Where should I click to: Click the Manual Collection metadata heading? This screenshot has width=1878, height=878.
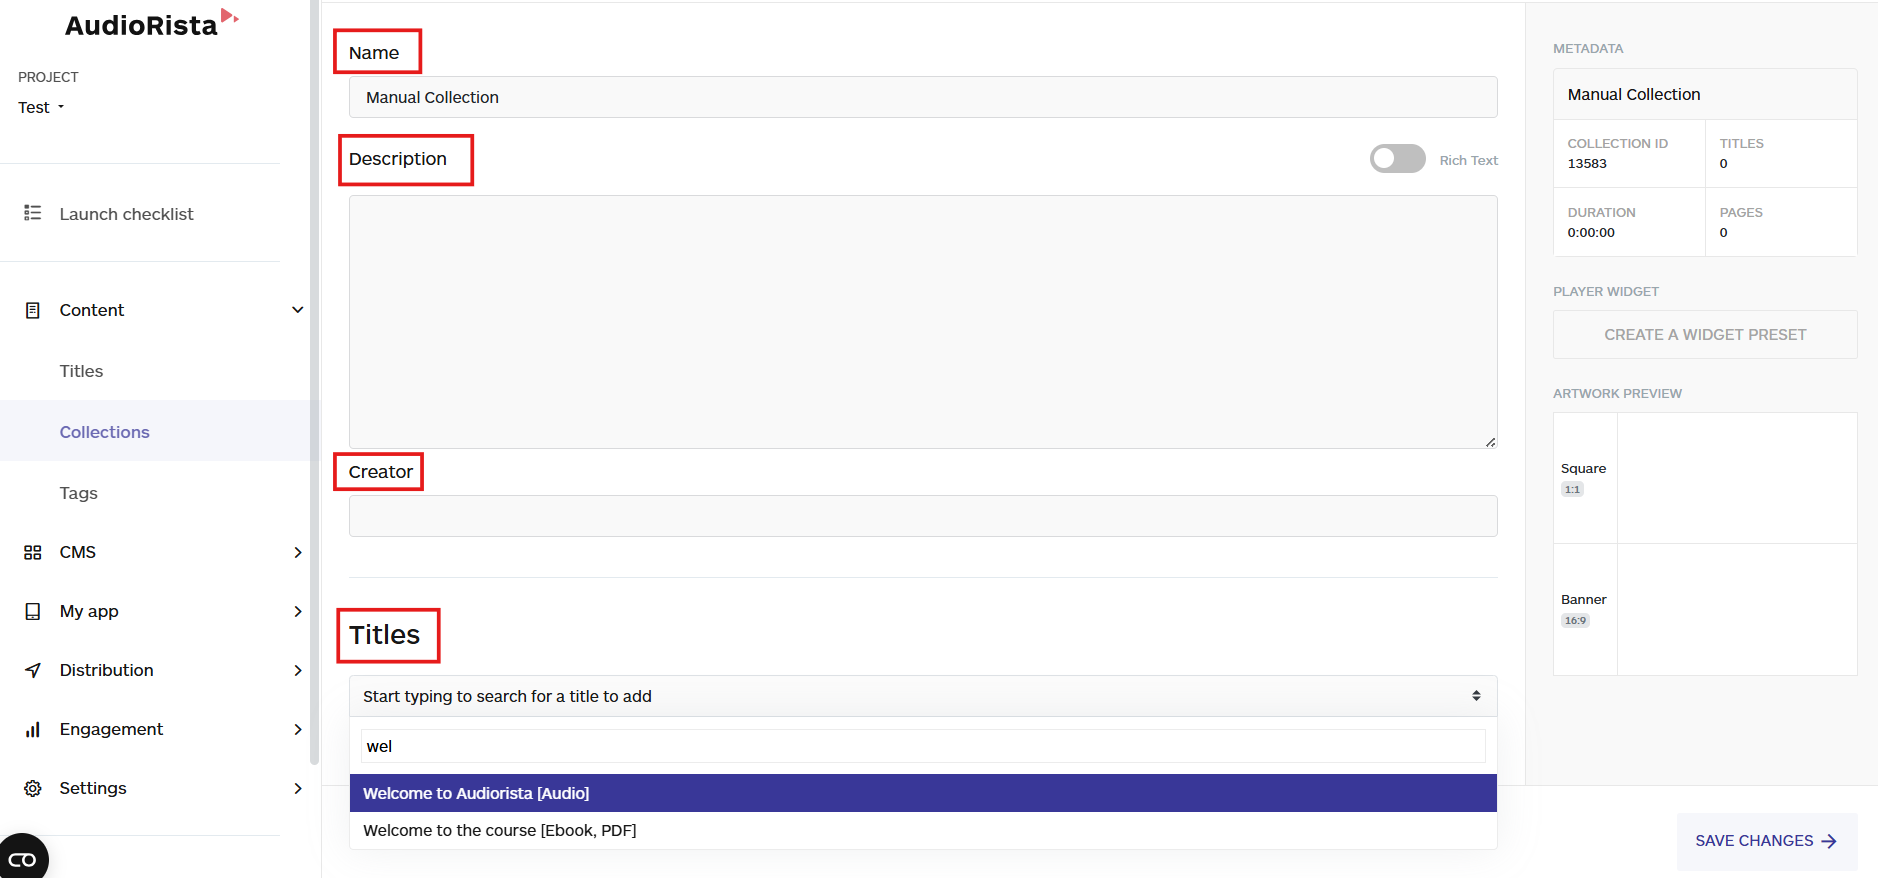click(1634, 94)
